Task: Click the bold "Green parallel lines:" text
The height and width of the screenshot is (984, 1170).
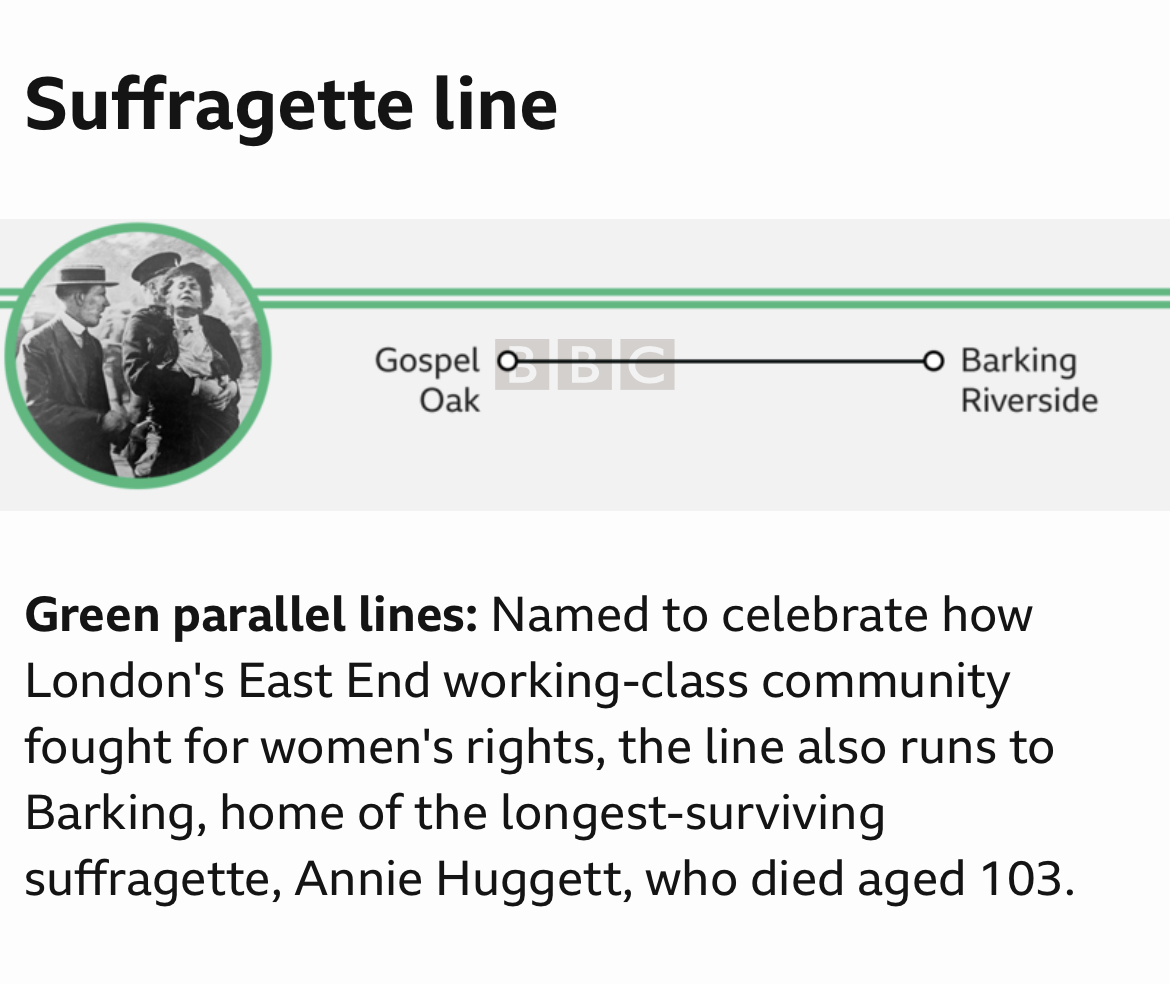Action: (x=251, y=614)
